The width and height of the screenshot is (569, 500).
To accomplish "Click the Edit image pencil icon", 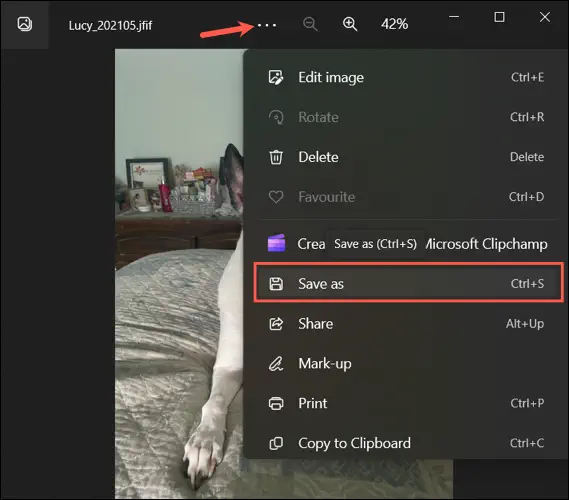I will tap(276, 77).
